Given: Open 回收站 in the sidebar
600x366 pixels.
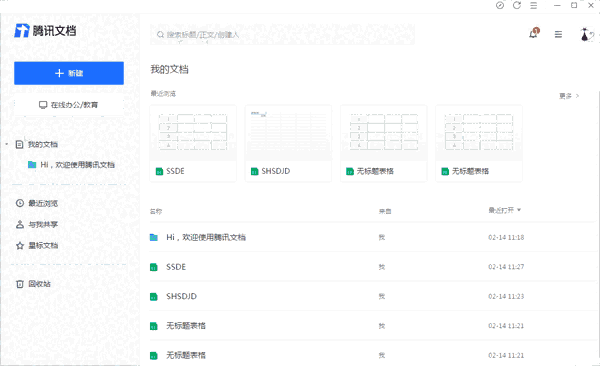Looking at the screenshot, I should (x=39, y=284).
